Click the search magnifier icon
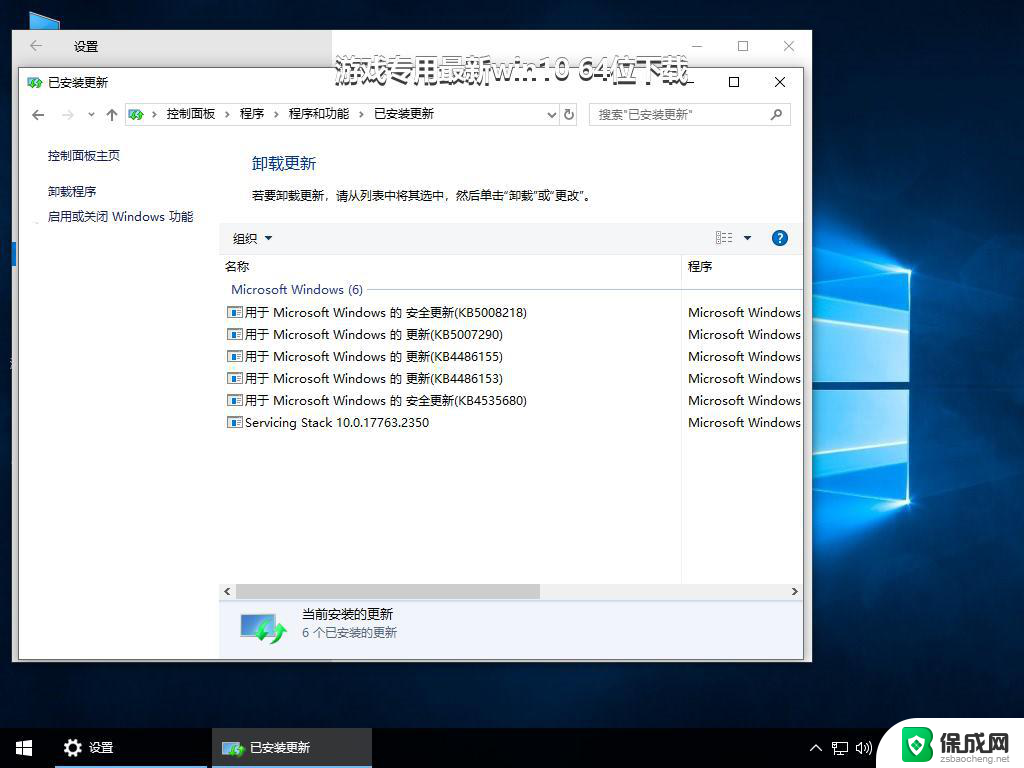The image size is (1024, 768). [776, 115]
